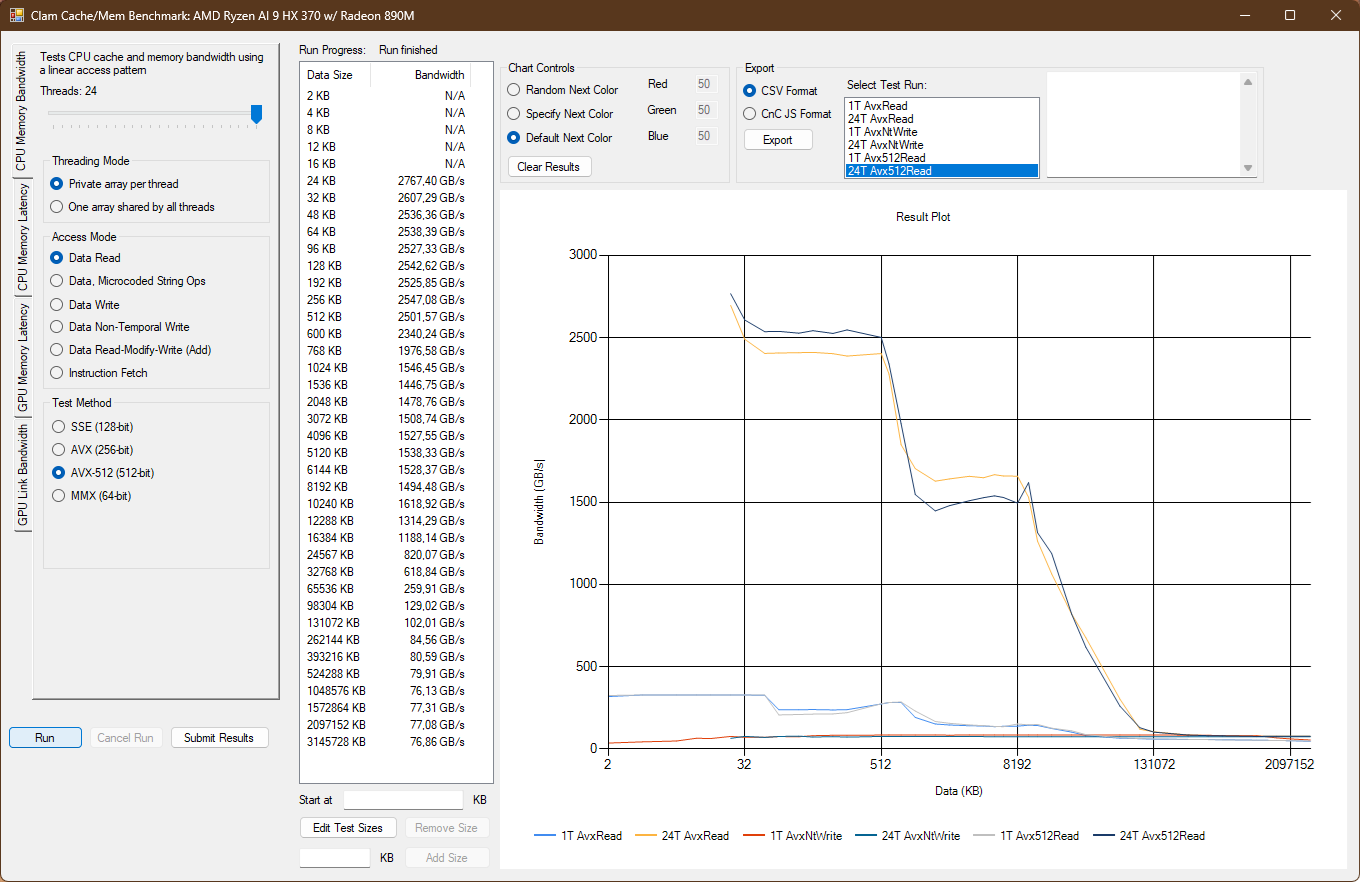The image size is (1360, 882).
Task: Click the 1024 KB row in results list
Action: (385, 367)
